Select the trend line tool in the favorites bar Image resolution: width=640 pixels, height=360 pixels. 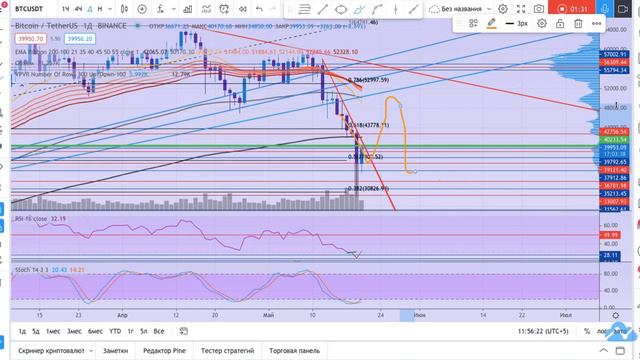click(x=323, y=9)
